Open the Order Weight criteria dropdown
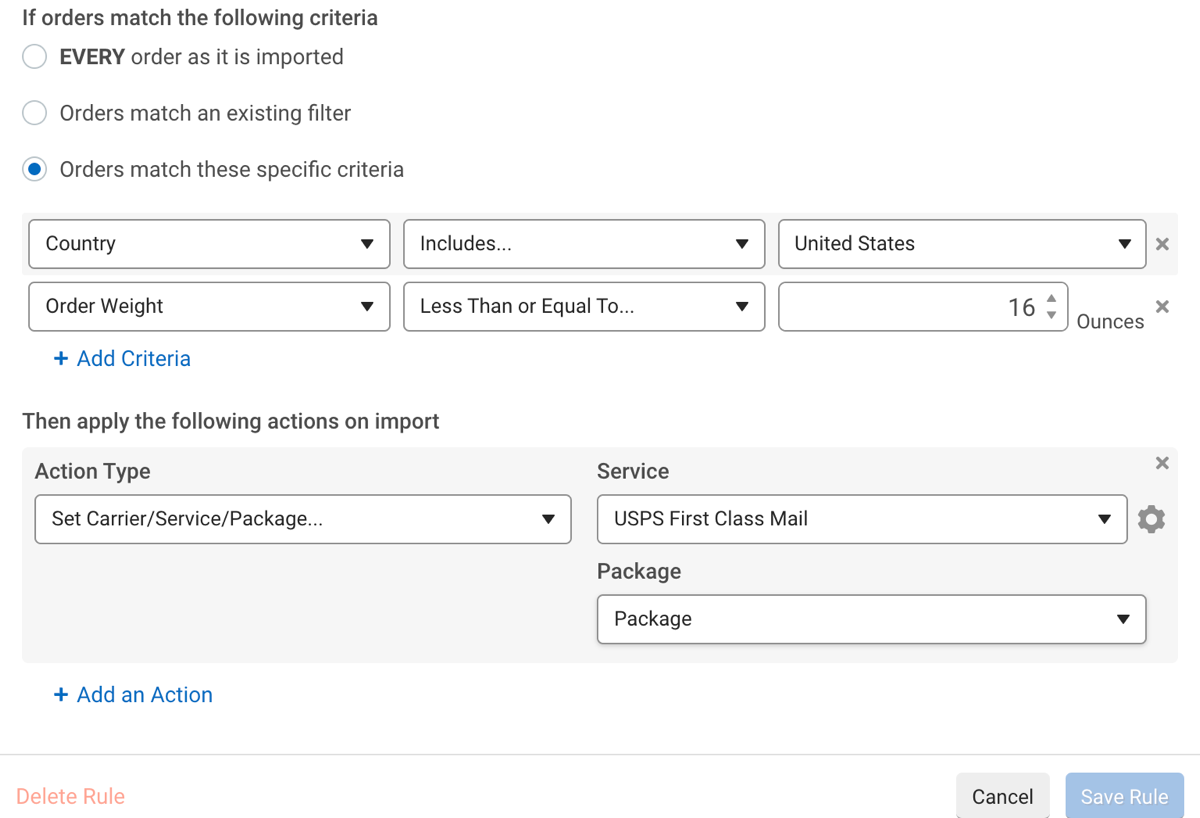This screenshot has height=818, width=1200. [x=209, y=306]
